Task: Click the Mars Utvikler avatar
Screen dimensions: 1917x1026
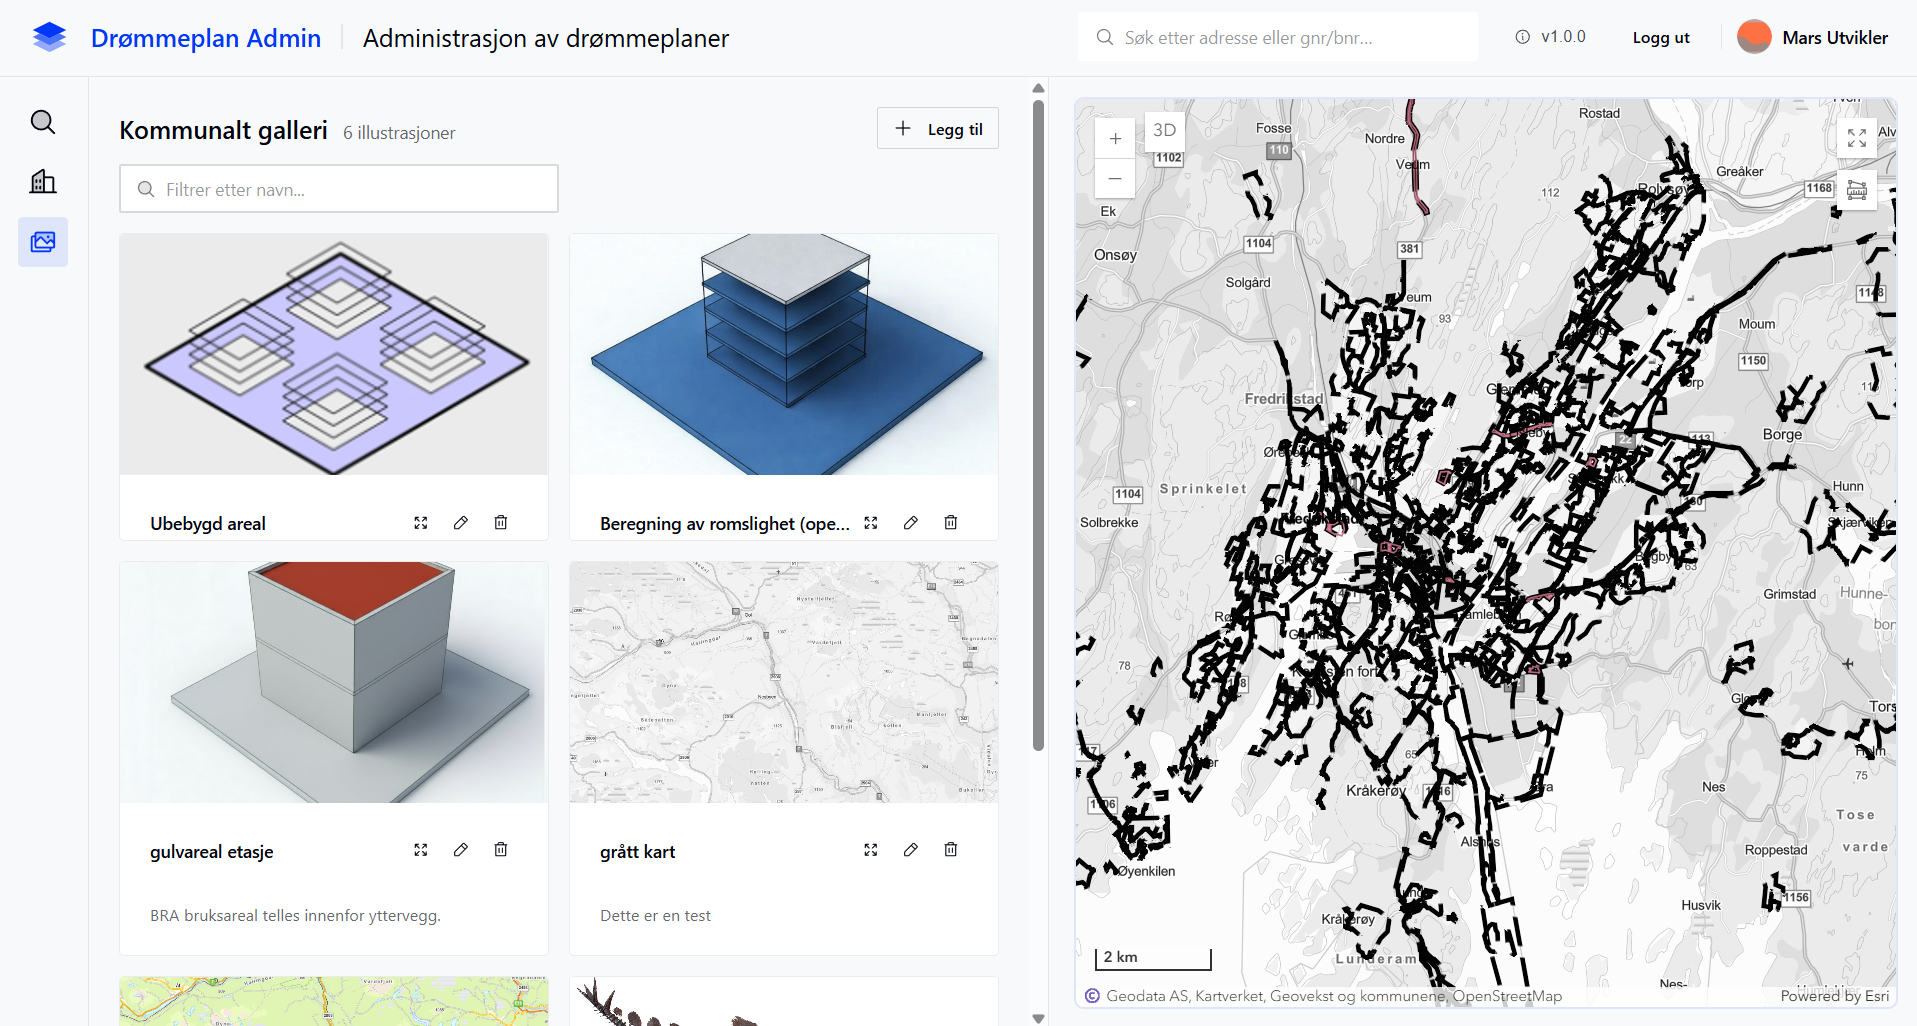Action: [1754, 37]
